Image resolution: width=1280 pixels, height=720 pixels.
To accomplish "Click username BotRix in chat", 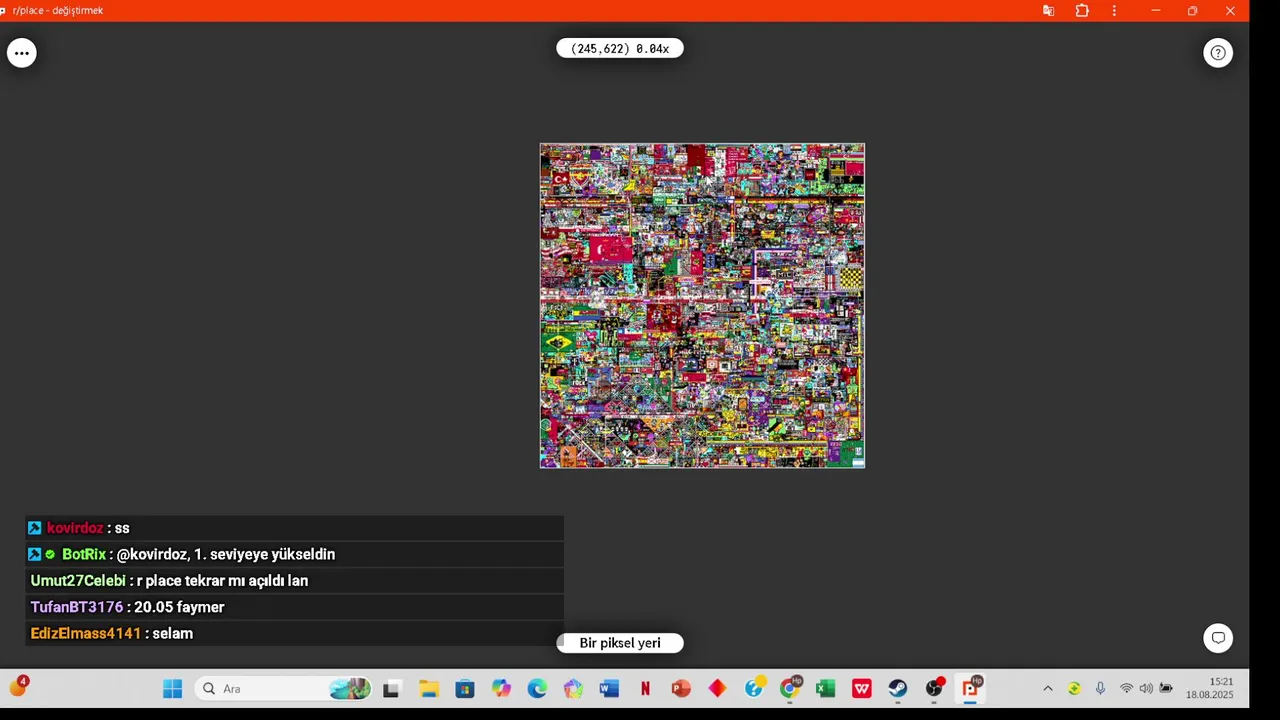I will point(84,554).
